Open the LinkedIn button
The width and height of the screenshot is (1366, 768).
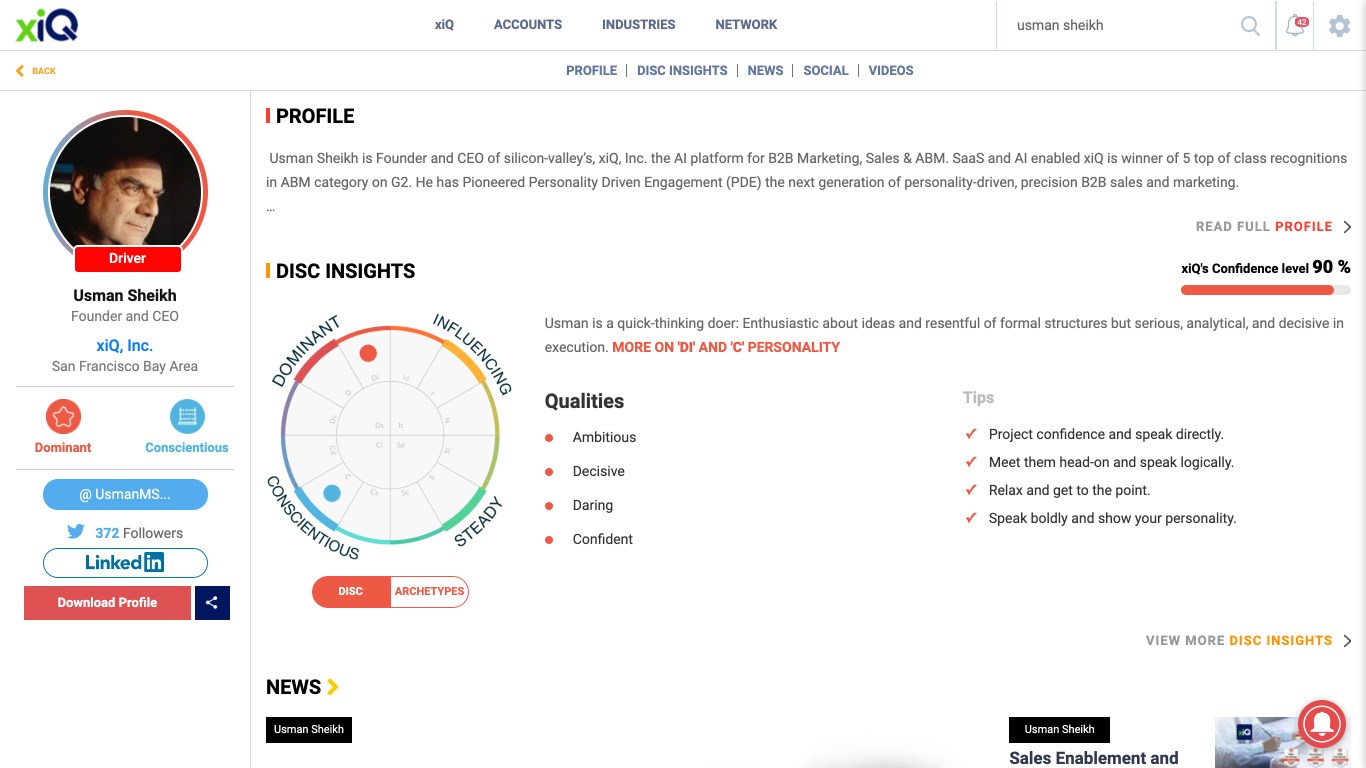tap(125, 563)
